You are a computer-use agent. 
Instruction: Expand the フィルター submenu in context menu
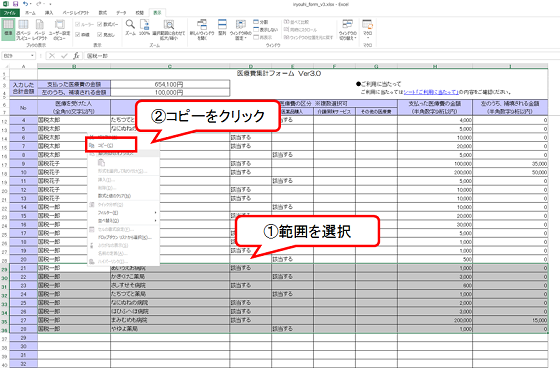pyautogui.click(x=123, y=213)
